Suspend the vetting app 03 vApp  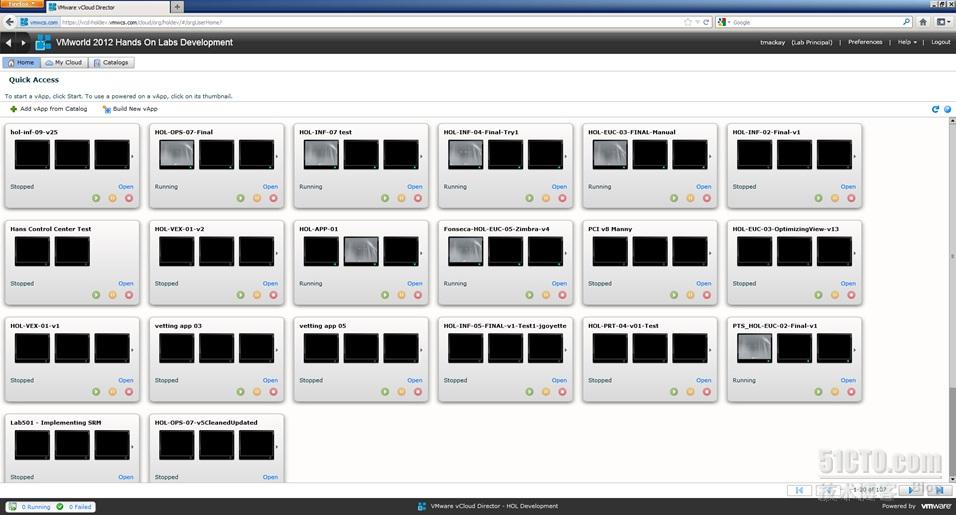257,392
